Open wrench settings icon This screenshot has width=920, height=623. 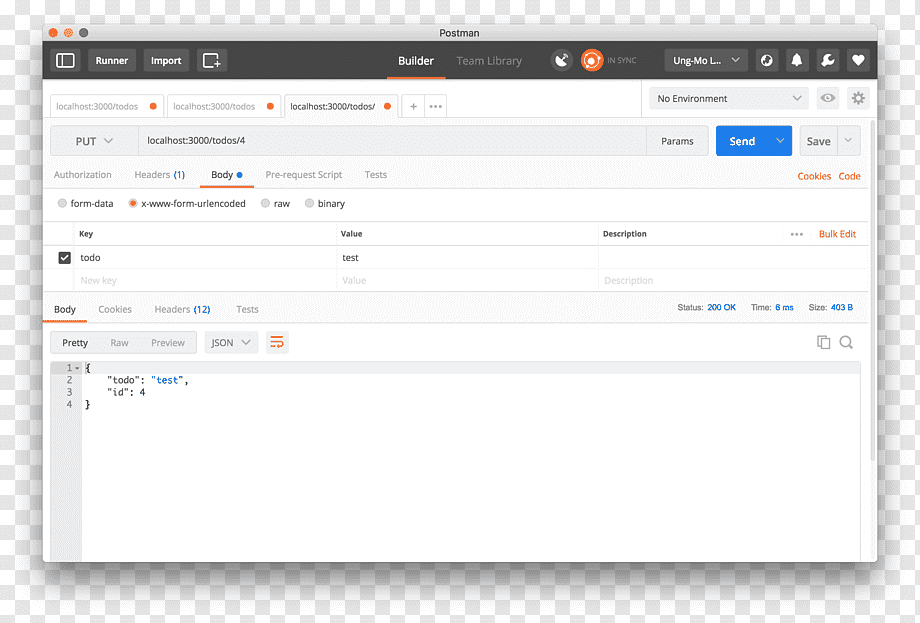pyautogui.click(x=827, y=60)
